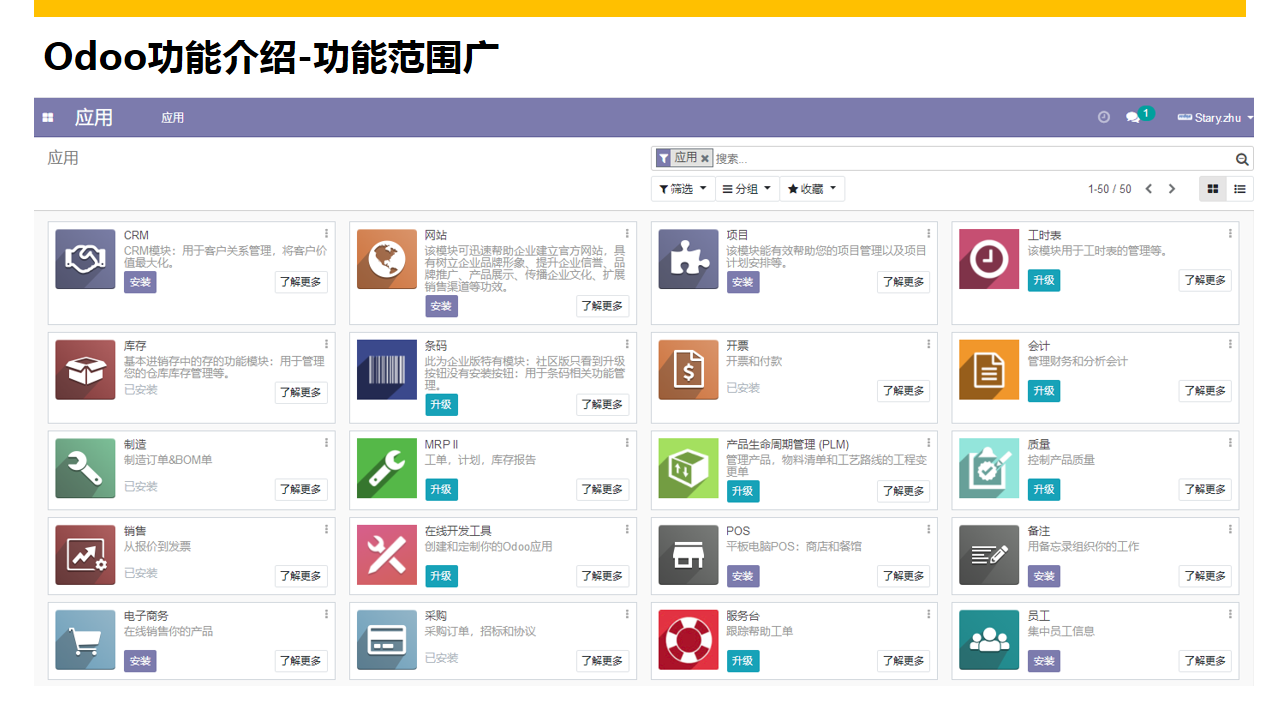Click the Manufacturing wrench app icon

point(85,468)
